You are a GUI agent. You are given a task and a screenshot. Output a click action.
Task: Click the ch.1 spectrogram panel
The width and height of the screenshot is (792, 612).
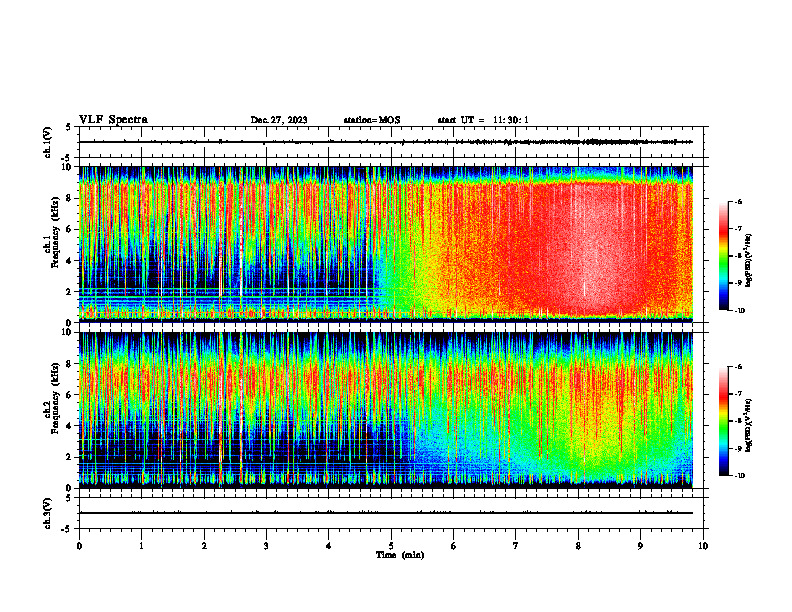(x=386, y=244)
